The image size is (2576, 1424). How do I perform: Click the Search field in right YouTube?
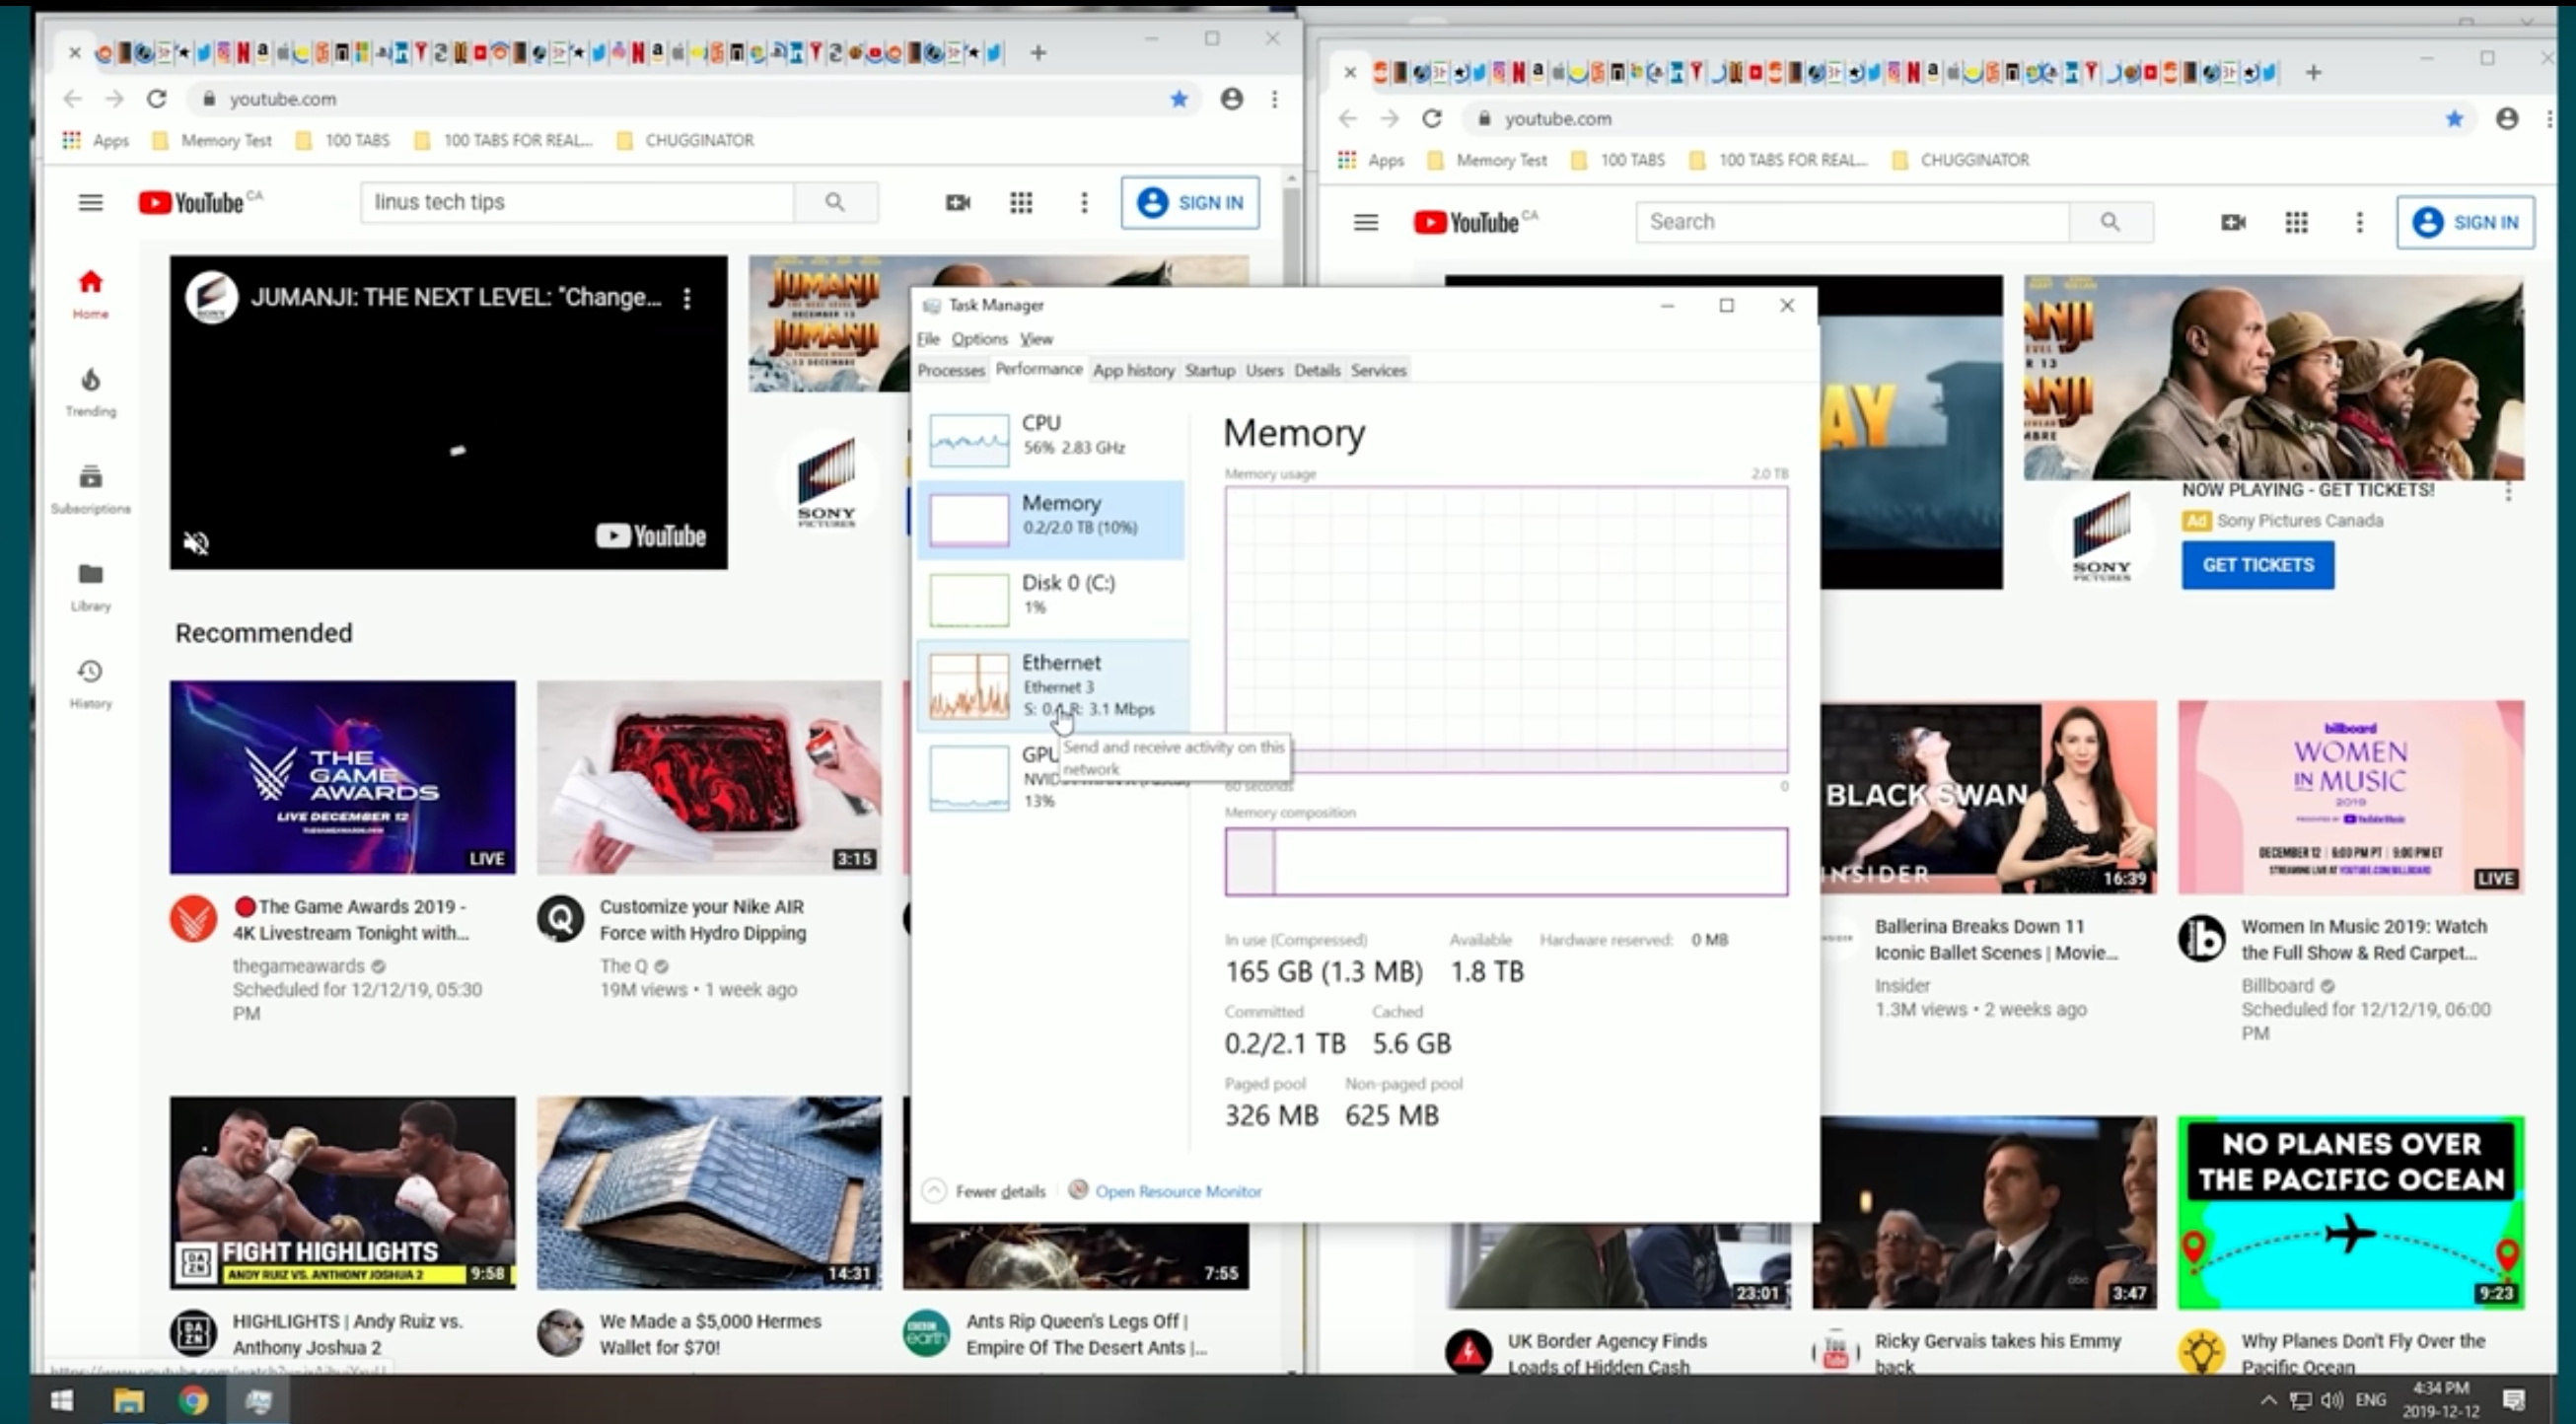1850,222
